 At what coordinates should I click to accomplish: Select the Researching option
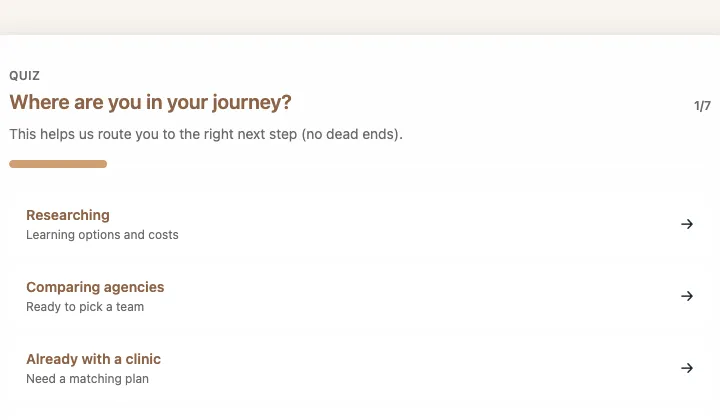[68, 215]
